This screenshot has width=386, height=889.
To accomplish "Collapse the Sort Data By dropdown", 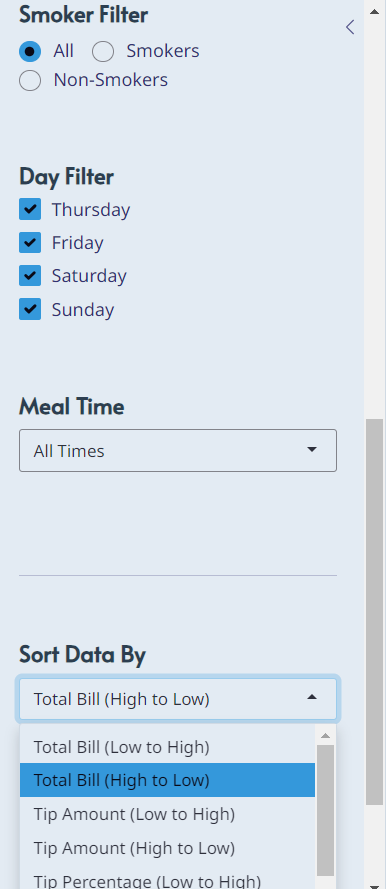I will point(178,699).
